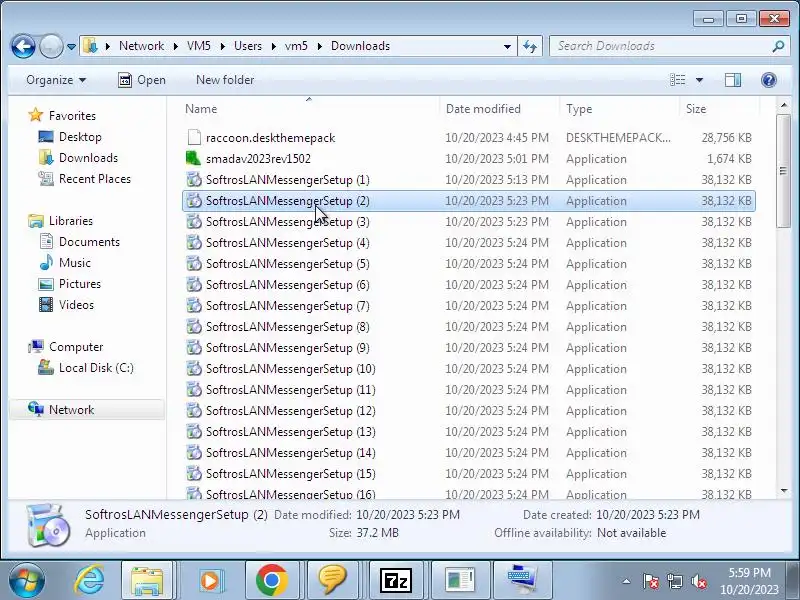Refresh the Downloads folder view
Image resolution: width=800 pixels, height=600 pixels.
point(530,46)
